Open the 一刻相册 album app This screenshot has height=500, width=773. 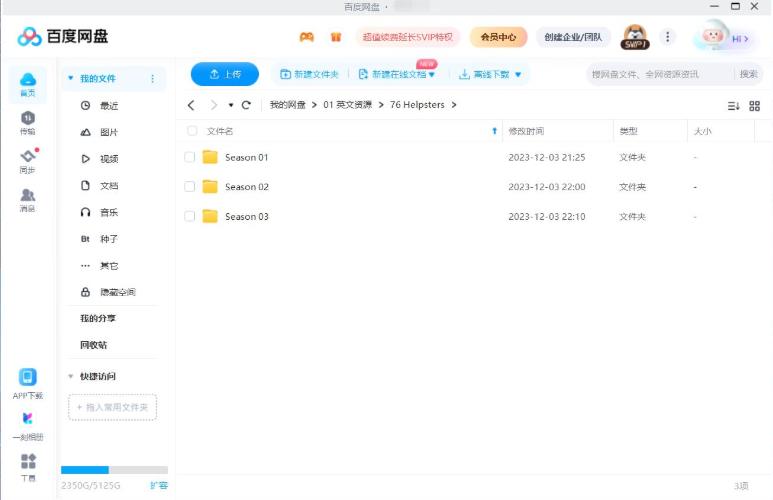28,419
